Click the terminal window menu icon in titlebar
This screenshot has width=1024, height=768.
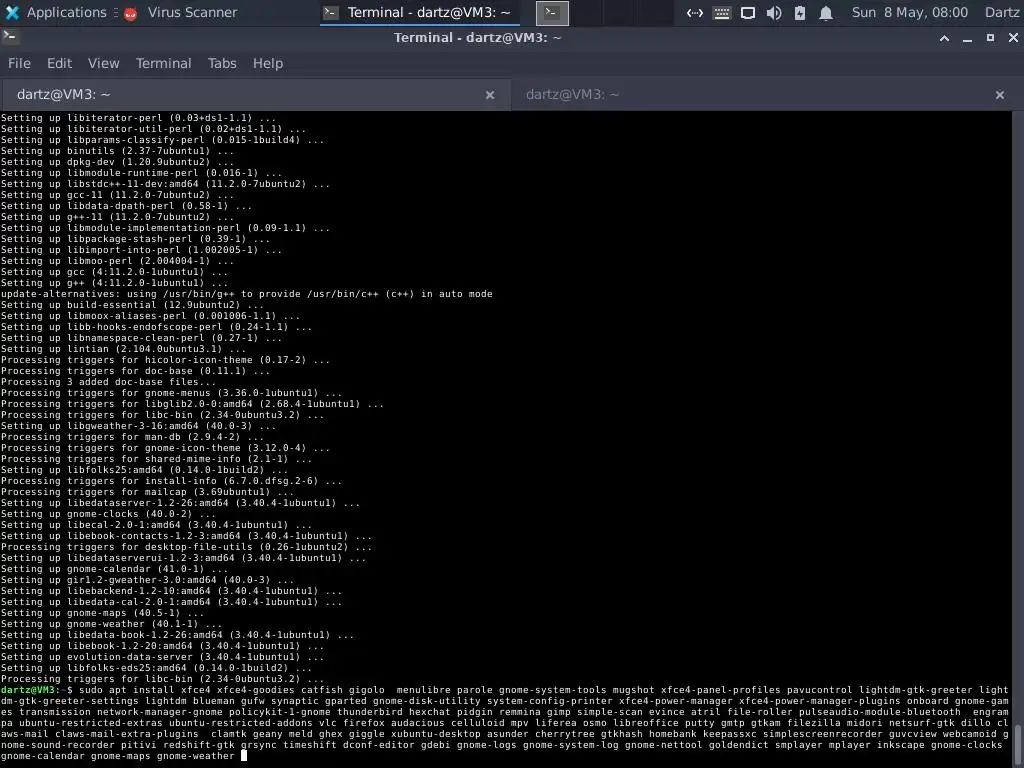pyautogui.click(x=9, y=37)
